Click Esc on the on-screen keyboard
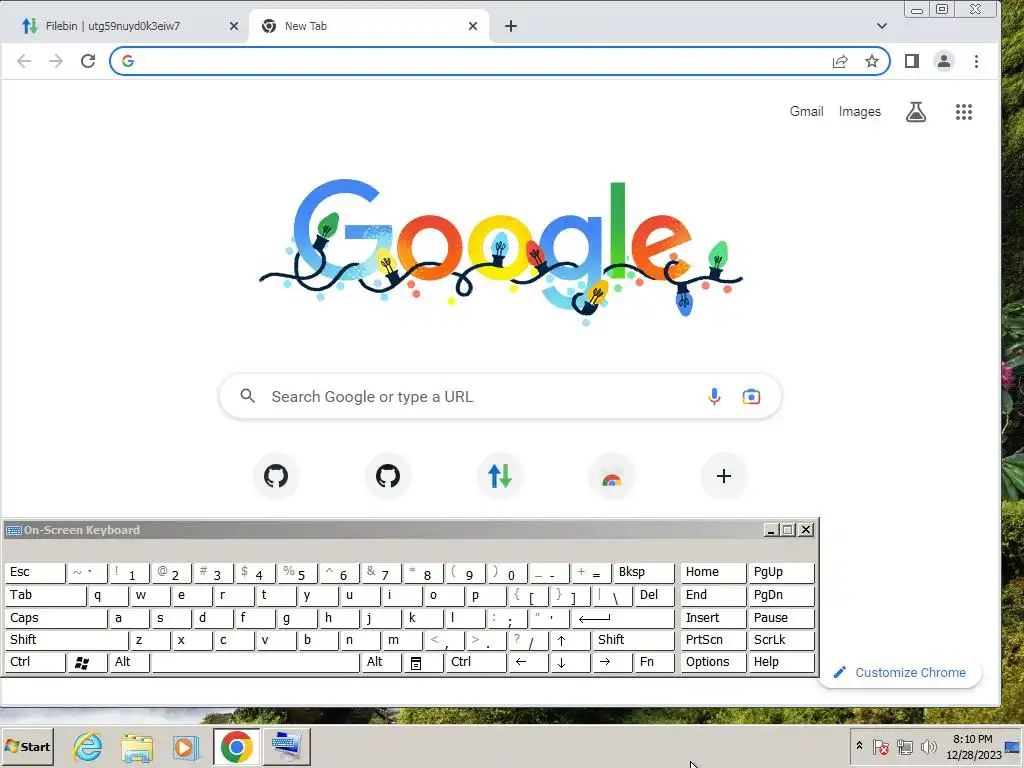The height and width of the screenshot is (768, 1024). [35, 573]
